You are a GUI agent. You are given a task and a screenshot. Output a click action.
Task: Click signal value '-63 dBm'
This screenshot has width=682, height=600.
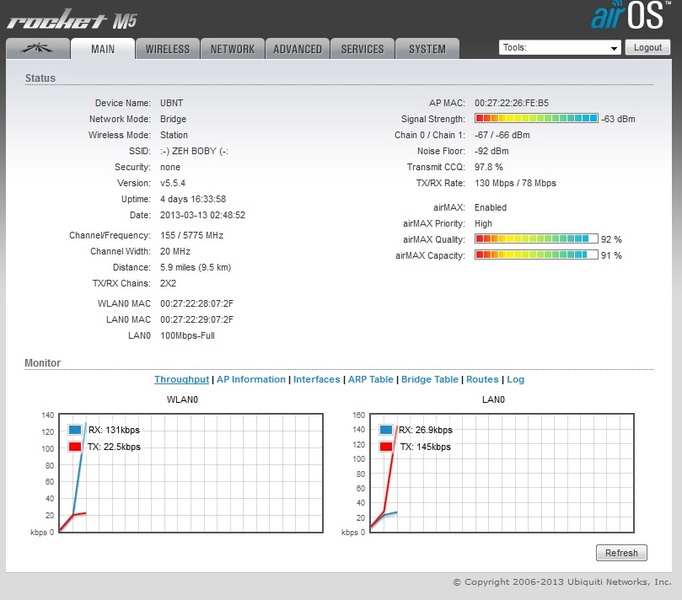click(618, 119)
